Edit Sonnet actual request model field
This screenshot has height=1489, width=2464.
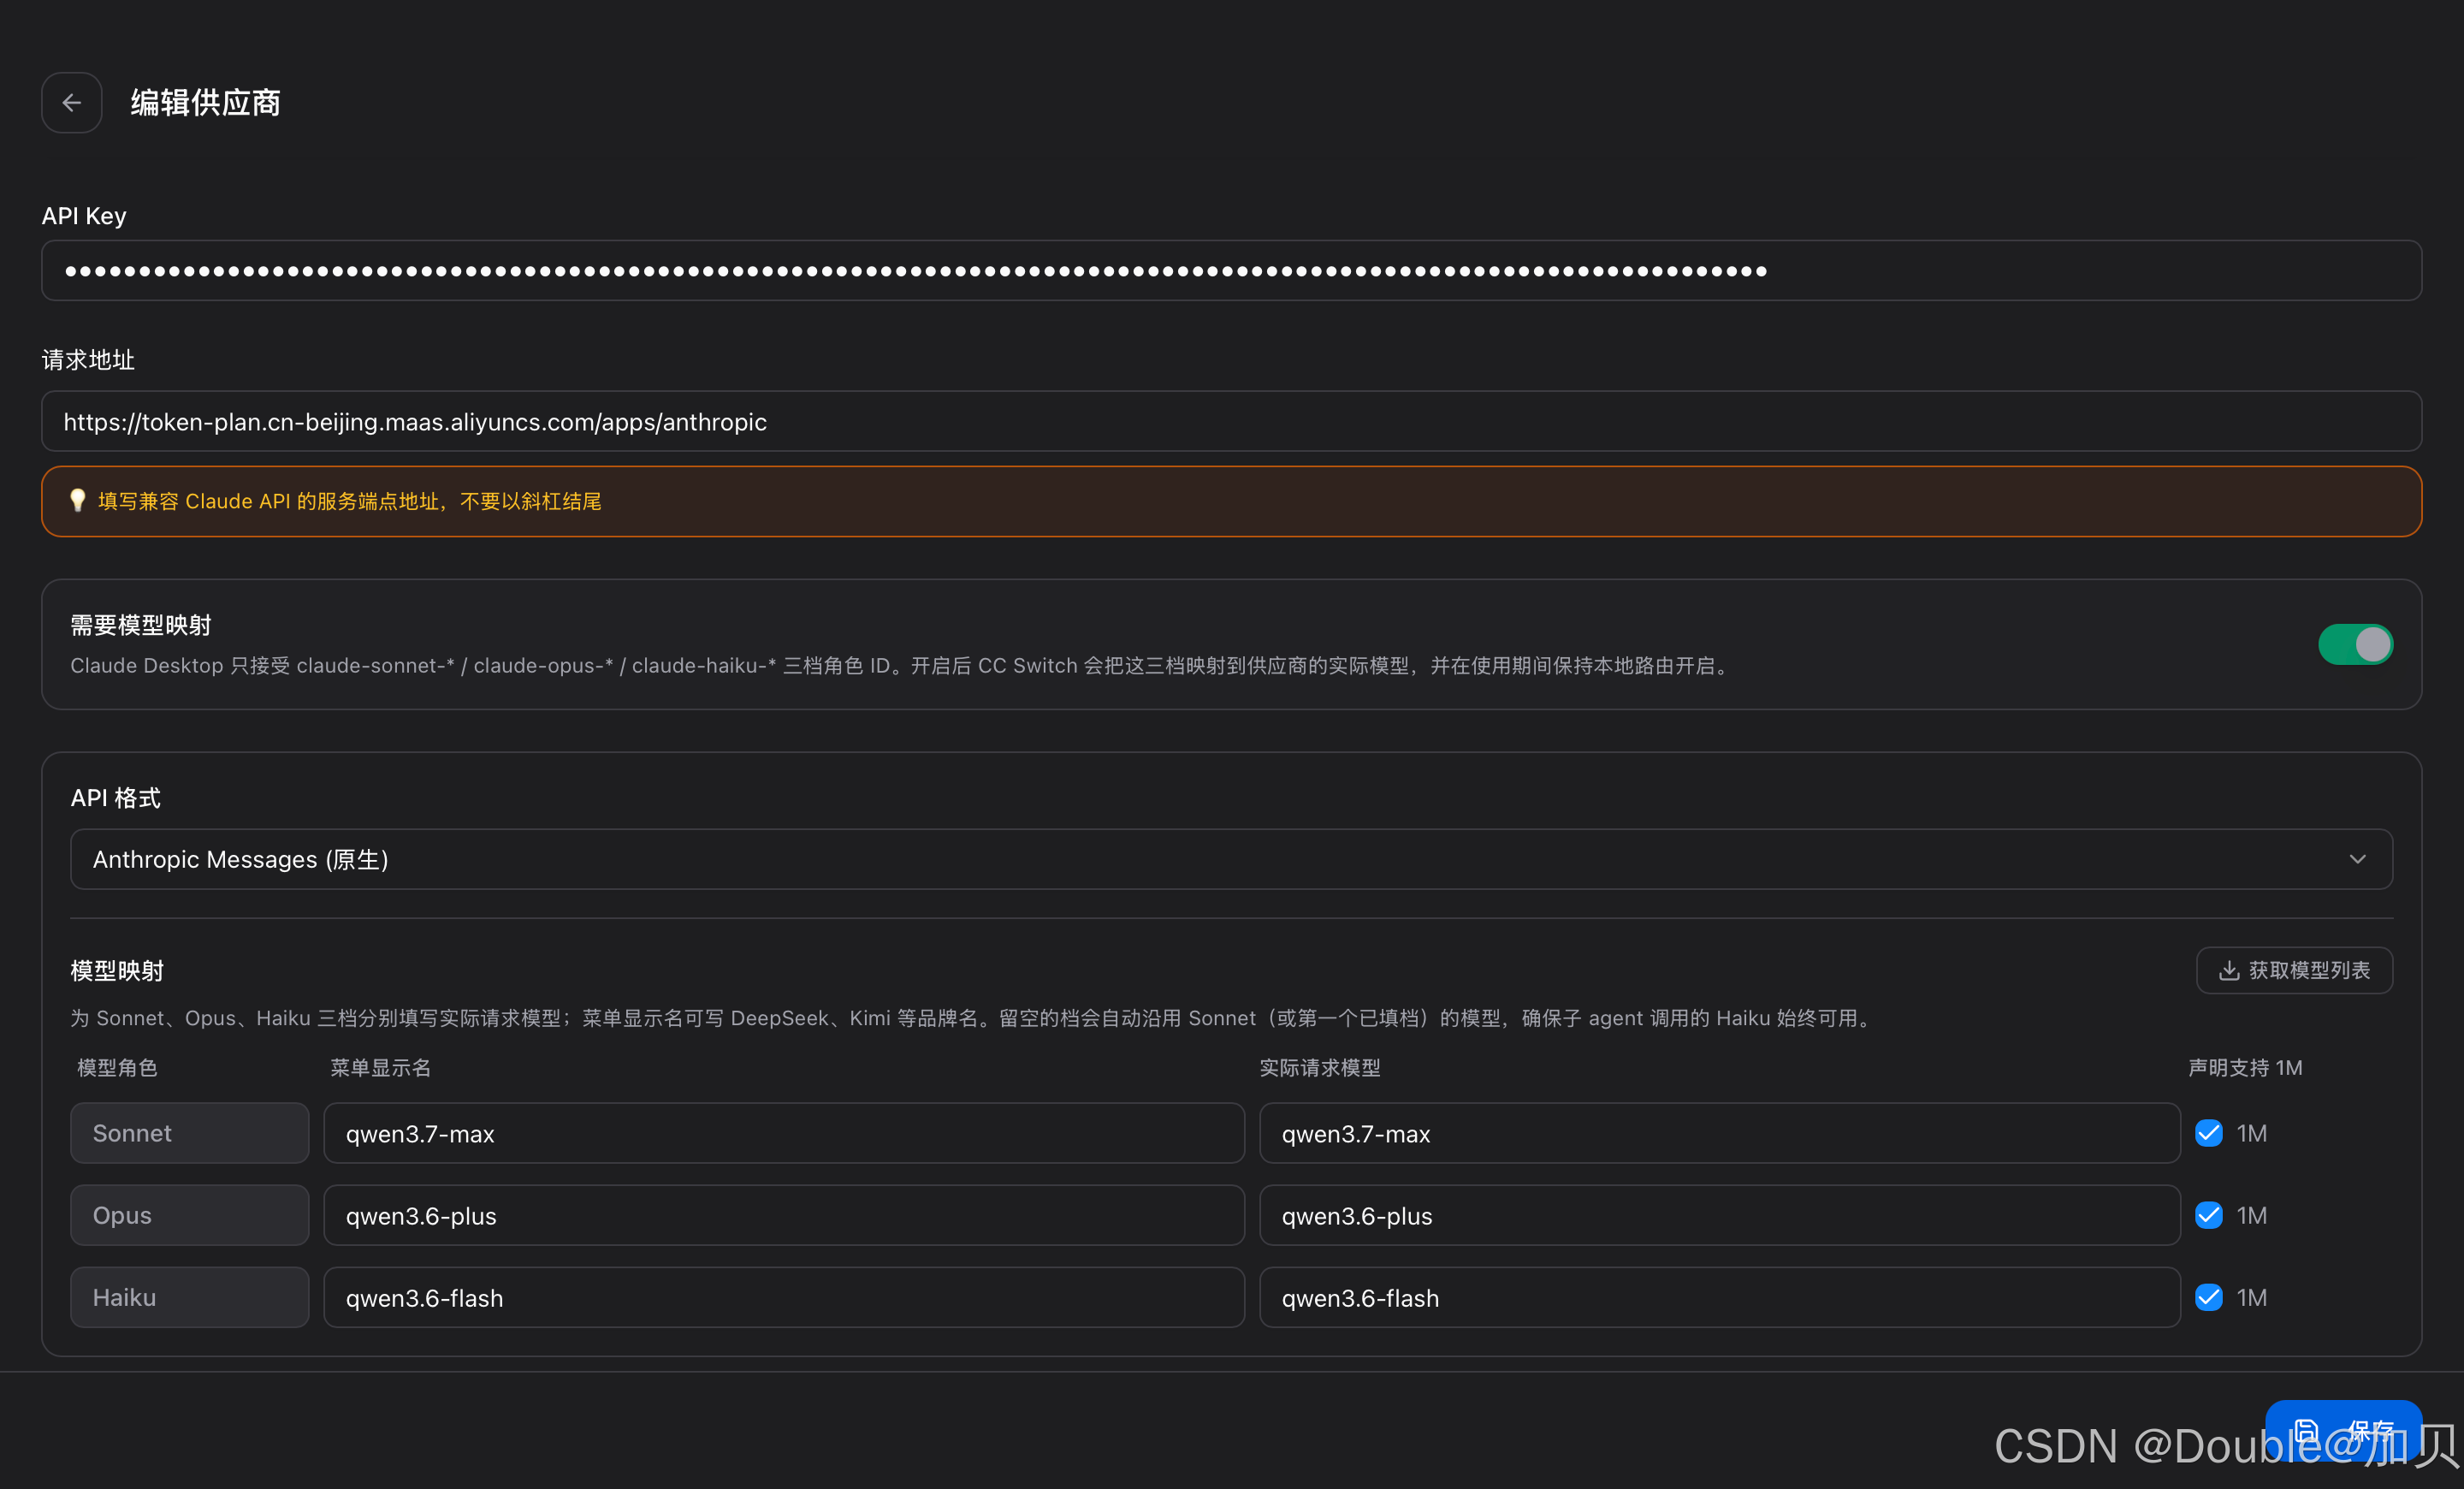pyautogui.click(x=1719, y=1134)
